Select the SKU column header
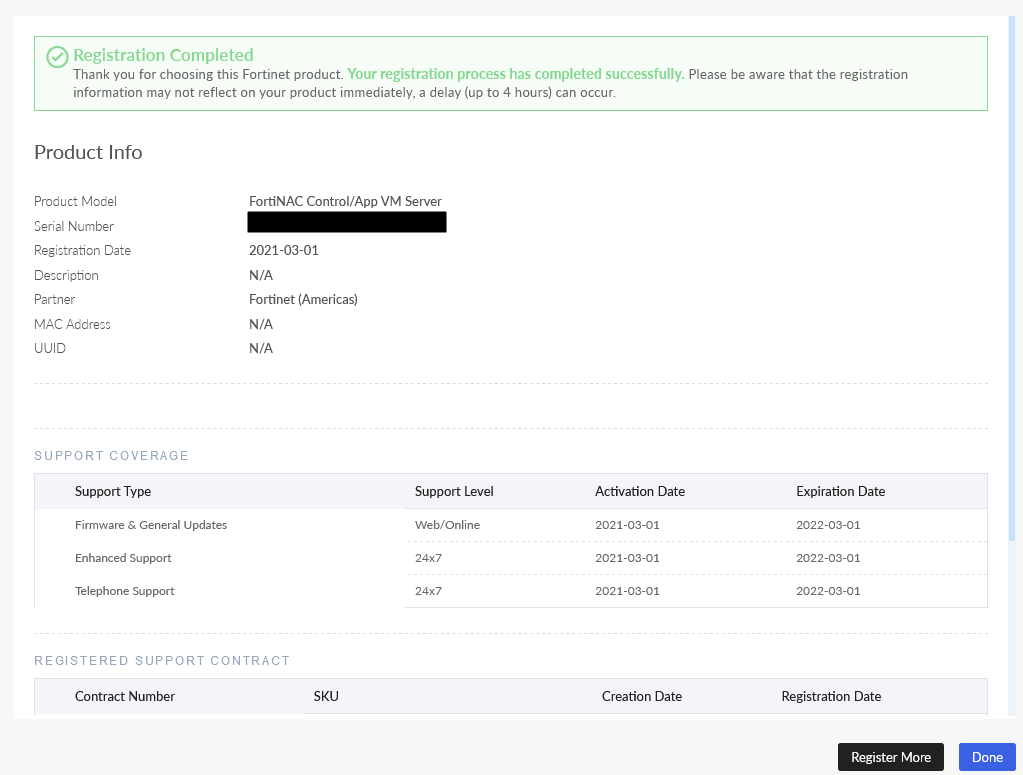The height and width of the screenshot is (775, 1023). (x=326, y=696)
